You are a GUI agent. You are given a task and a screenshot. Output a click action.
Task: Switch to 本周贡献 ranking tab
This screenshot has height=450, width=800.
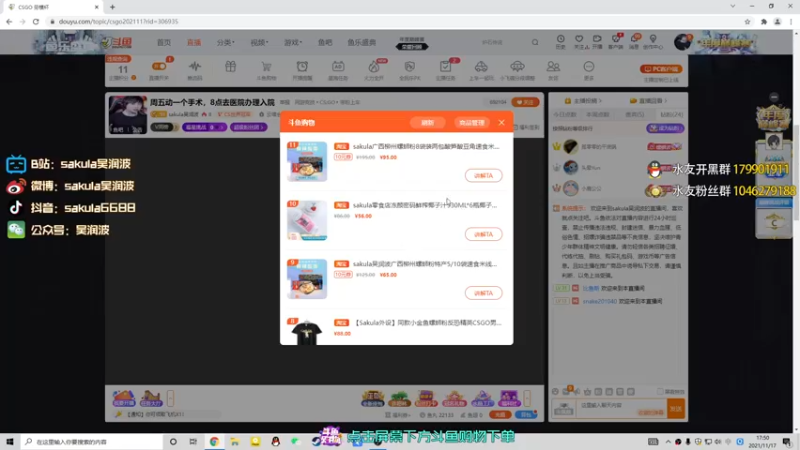coord(597,115)
